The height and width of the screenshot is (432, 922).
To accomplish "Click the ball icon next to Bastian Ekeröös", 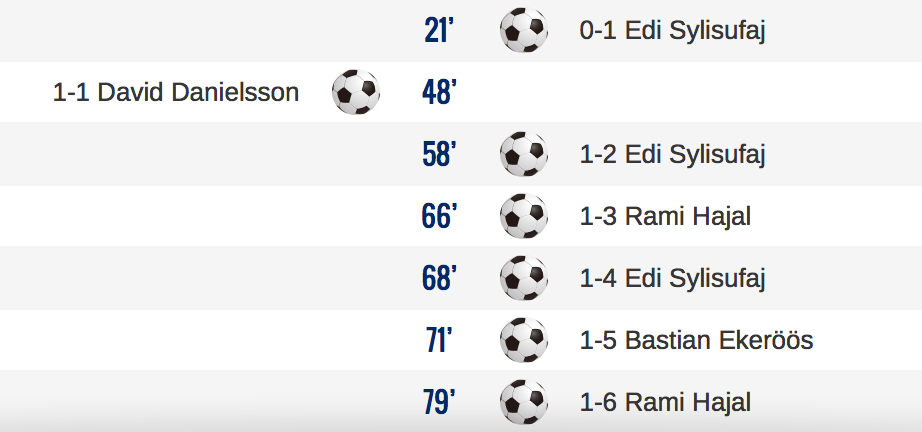I will tap(523, 340).
